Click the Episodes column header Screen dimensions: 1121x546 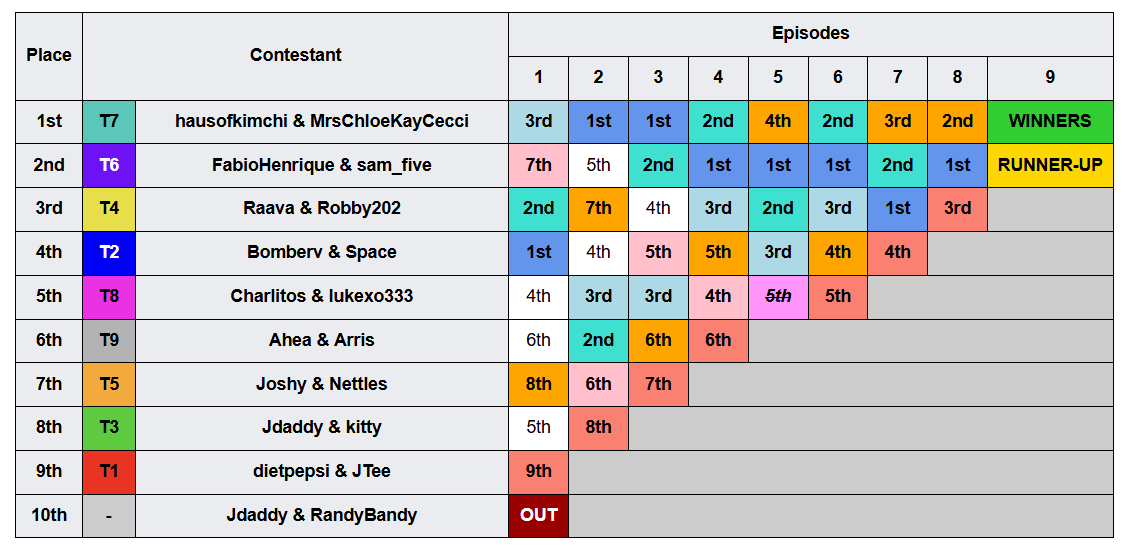pyautogui.click(x=811, y=34)
